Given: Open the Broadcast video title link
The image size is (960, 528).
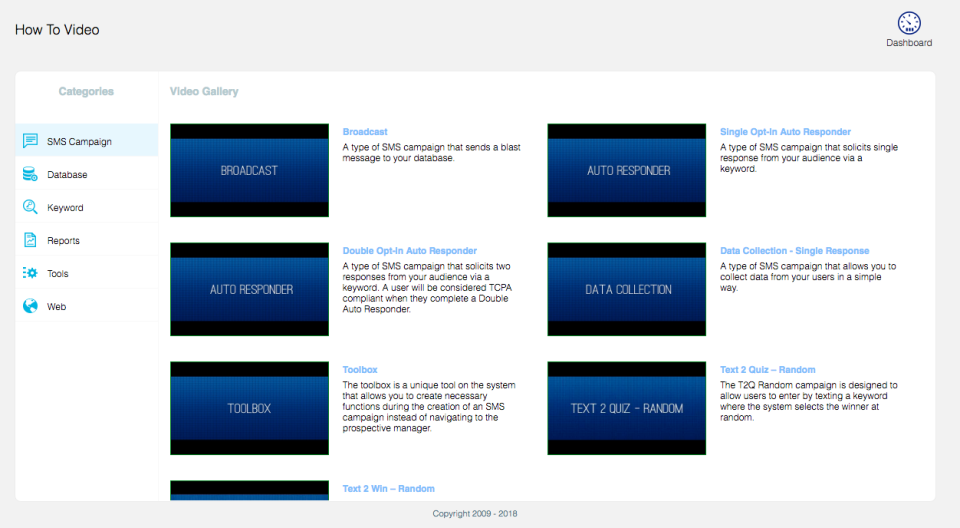Looking at the screenshot, I should point(365,132).
